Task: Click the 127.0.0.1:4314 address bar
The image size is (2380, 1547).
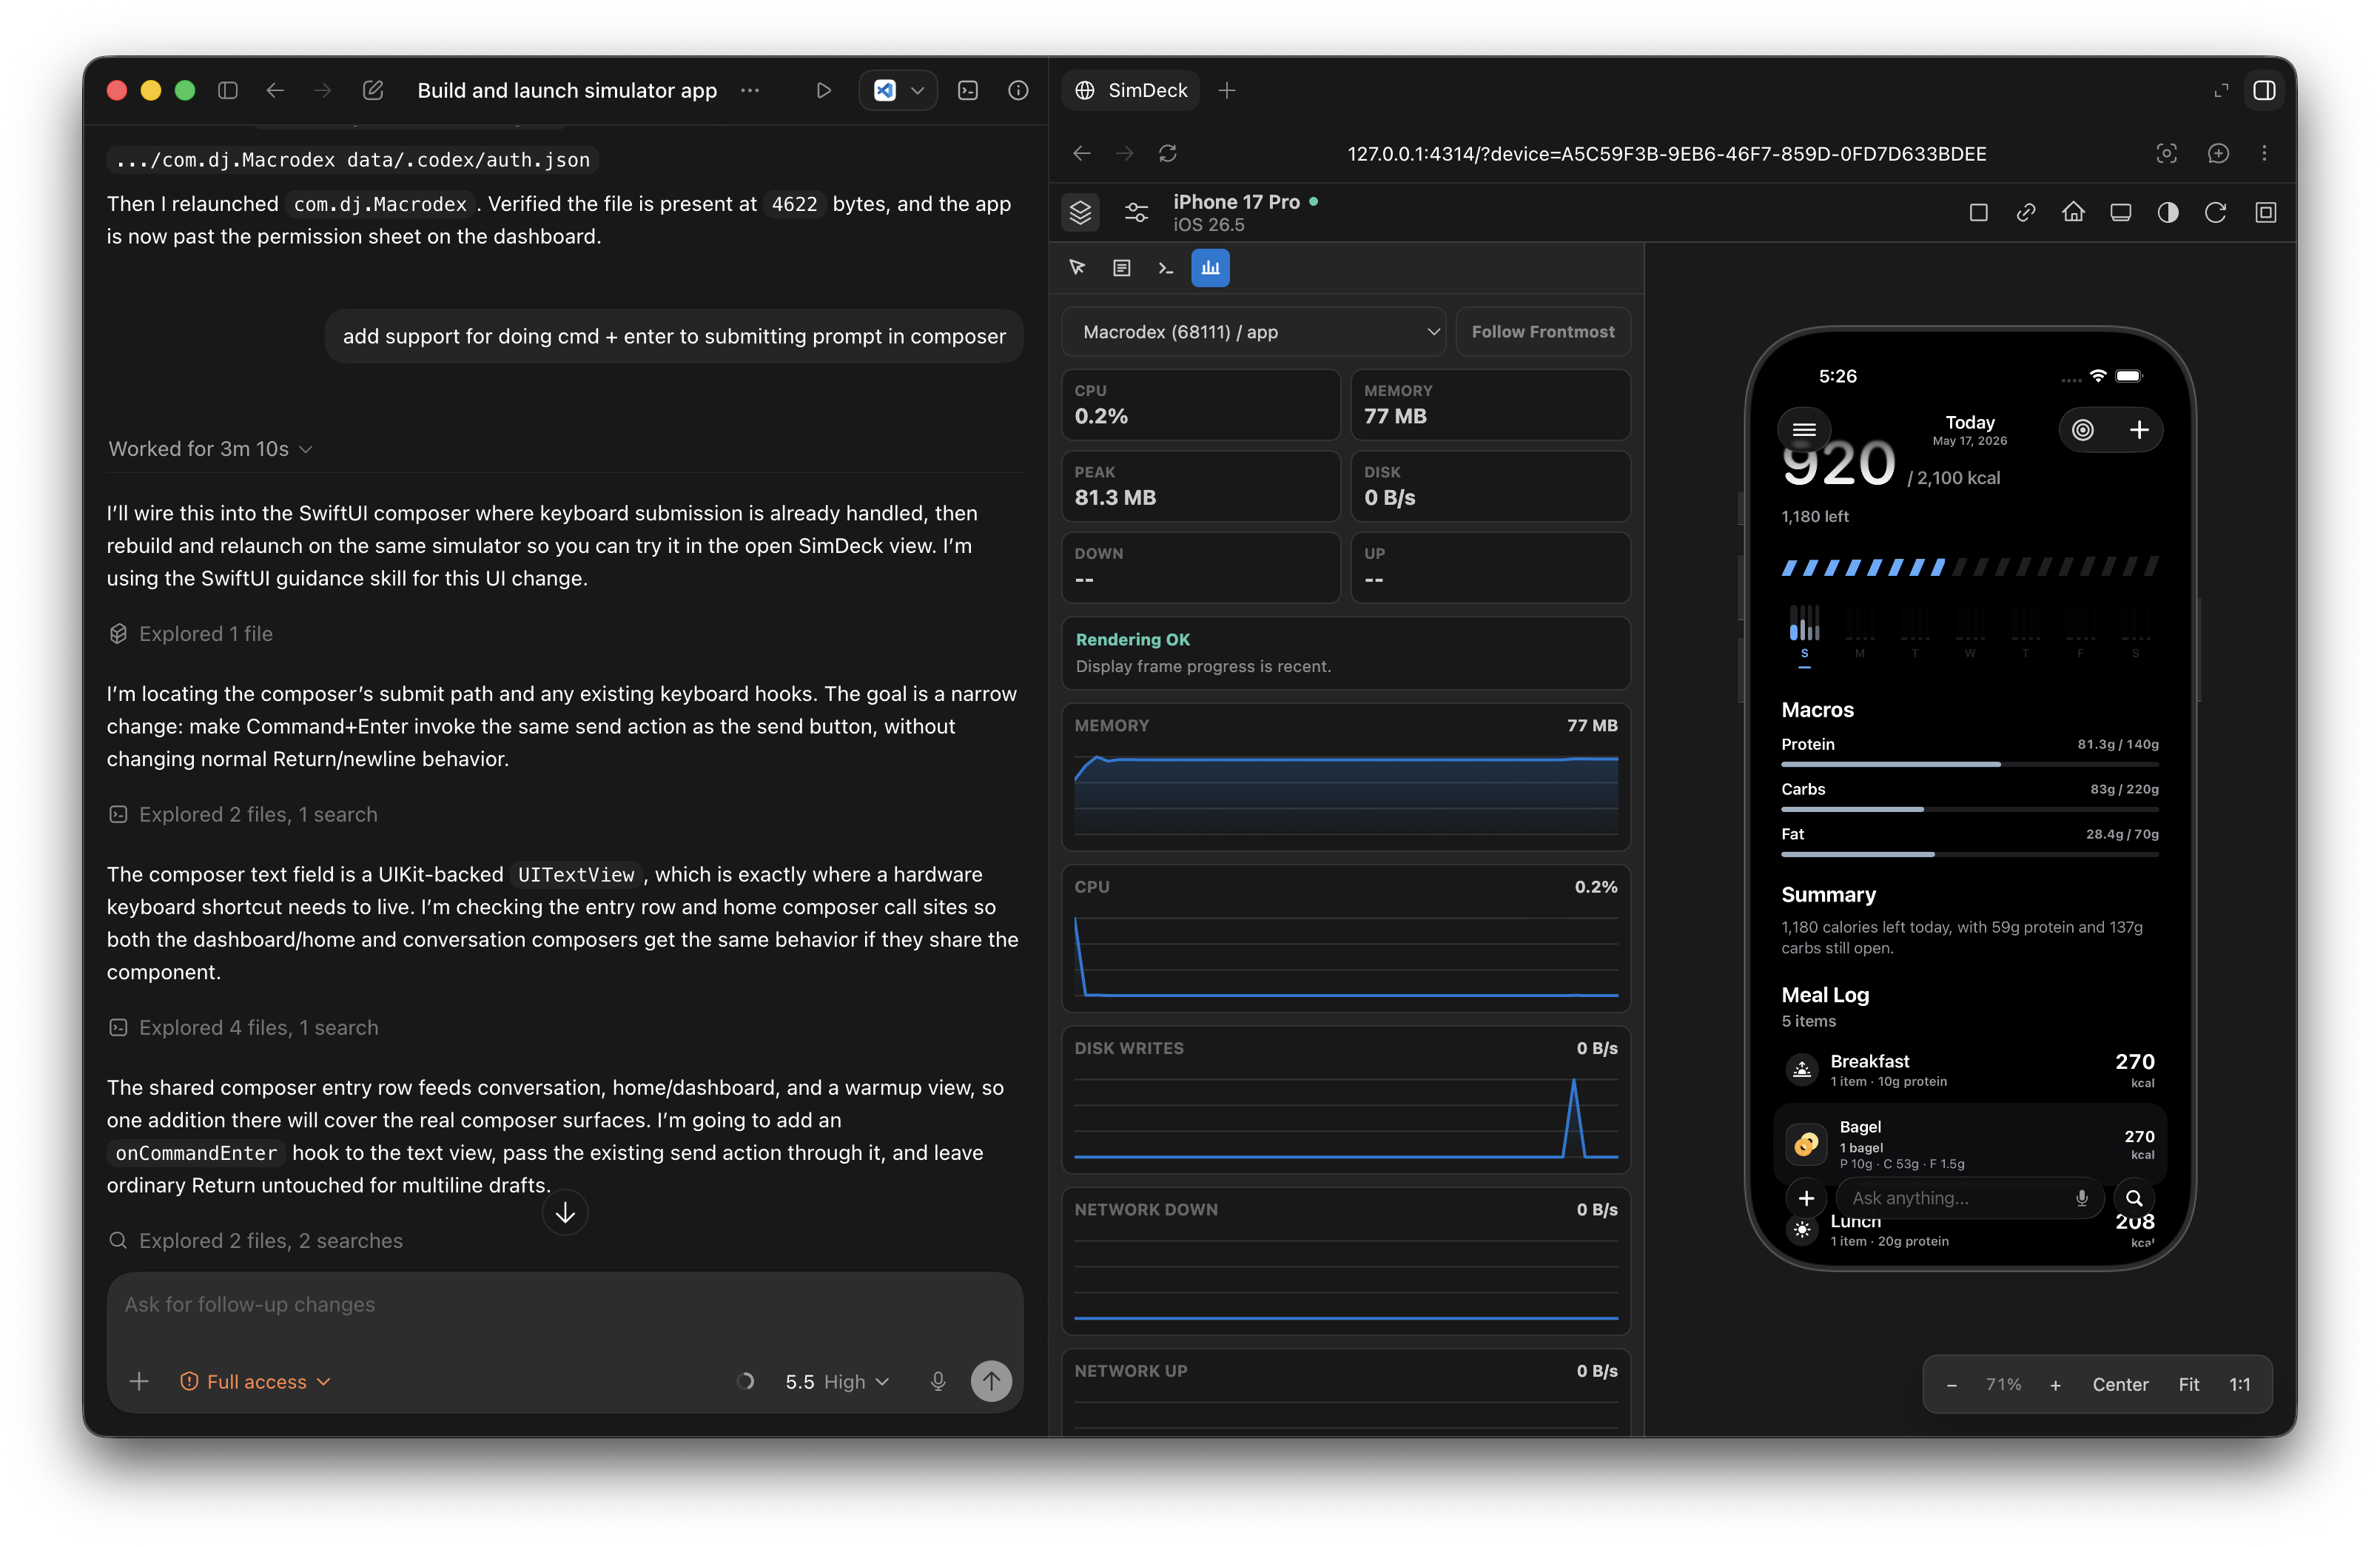Action: 1667,153
